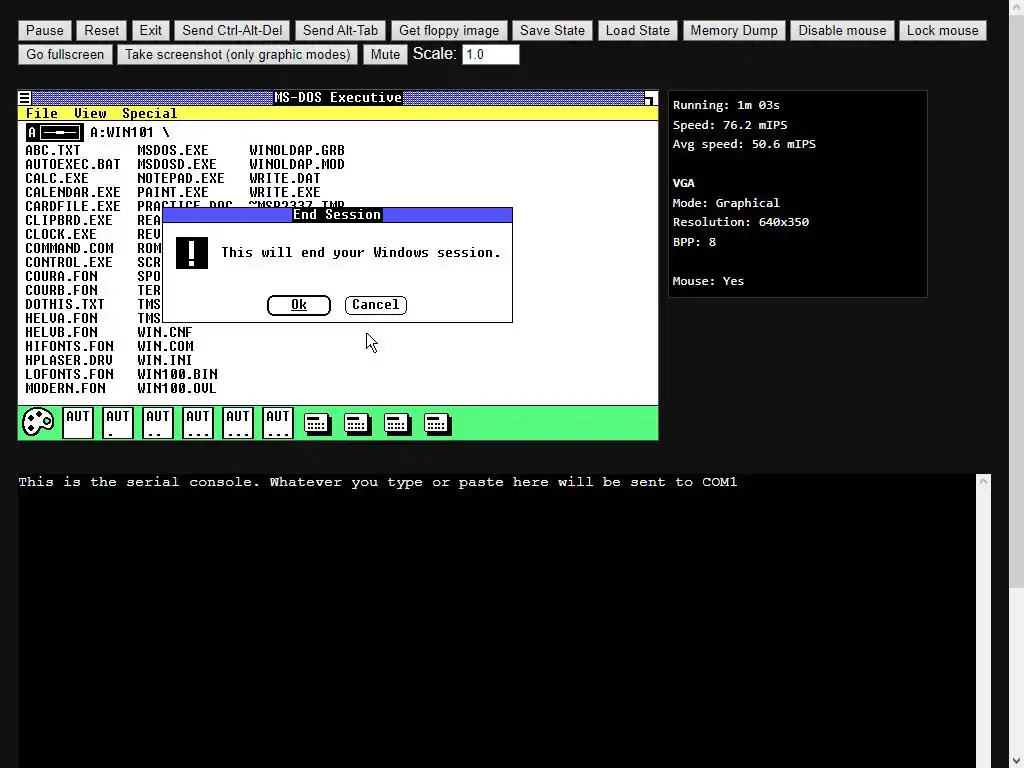
Task: Select MODERN.FON file
Action: (x=65, y=389)
